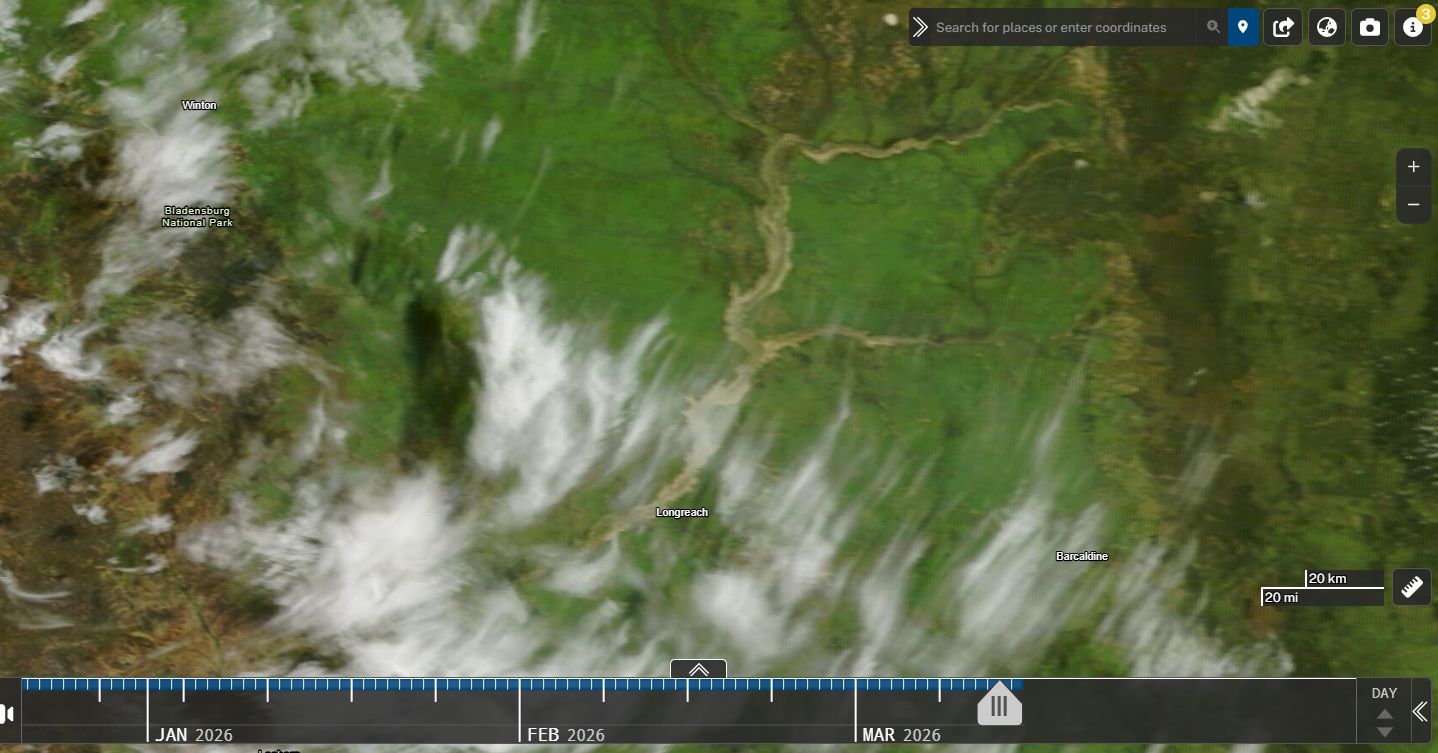Expand the timeline panel upward chevron
The image size is (1438, 753).
[x=698, y=669]
